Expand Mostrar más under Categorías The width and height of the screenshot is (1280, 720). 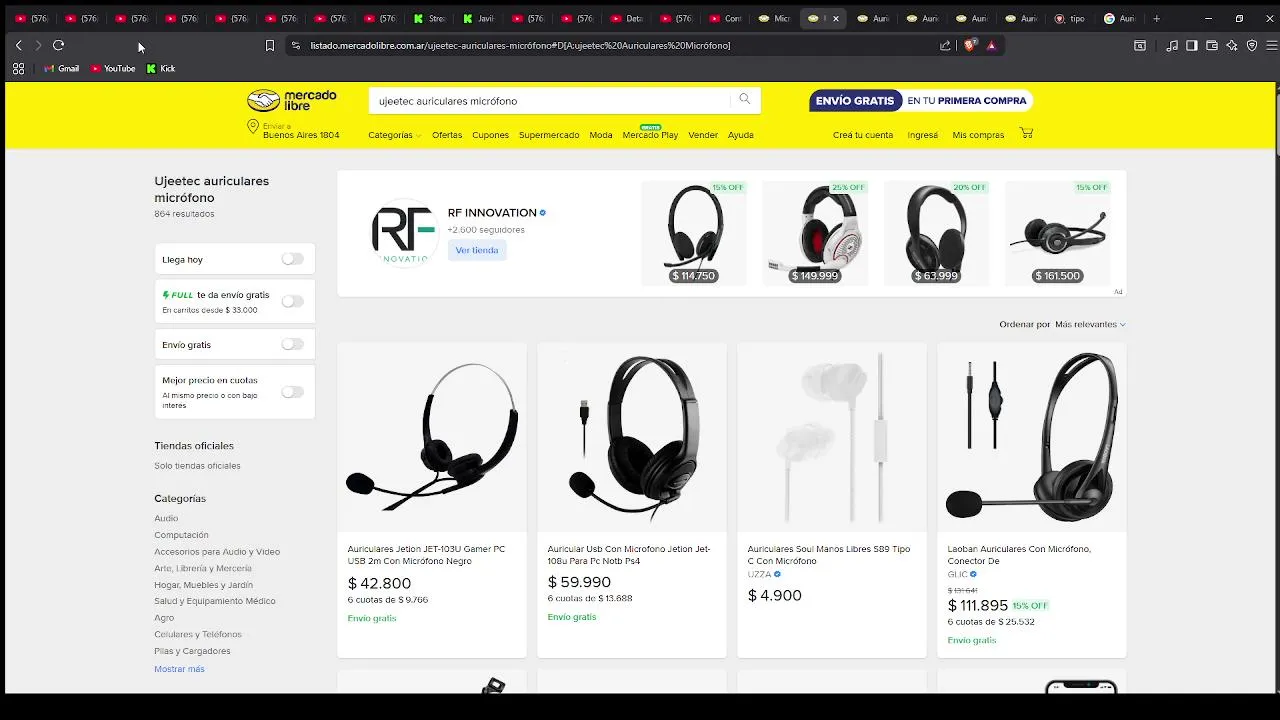(179, 668)
